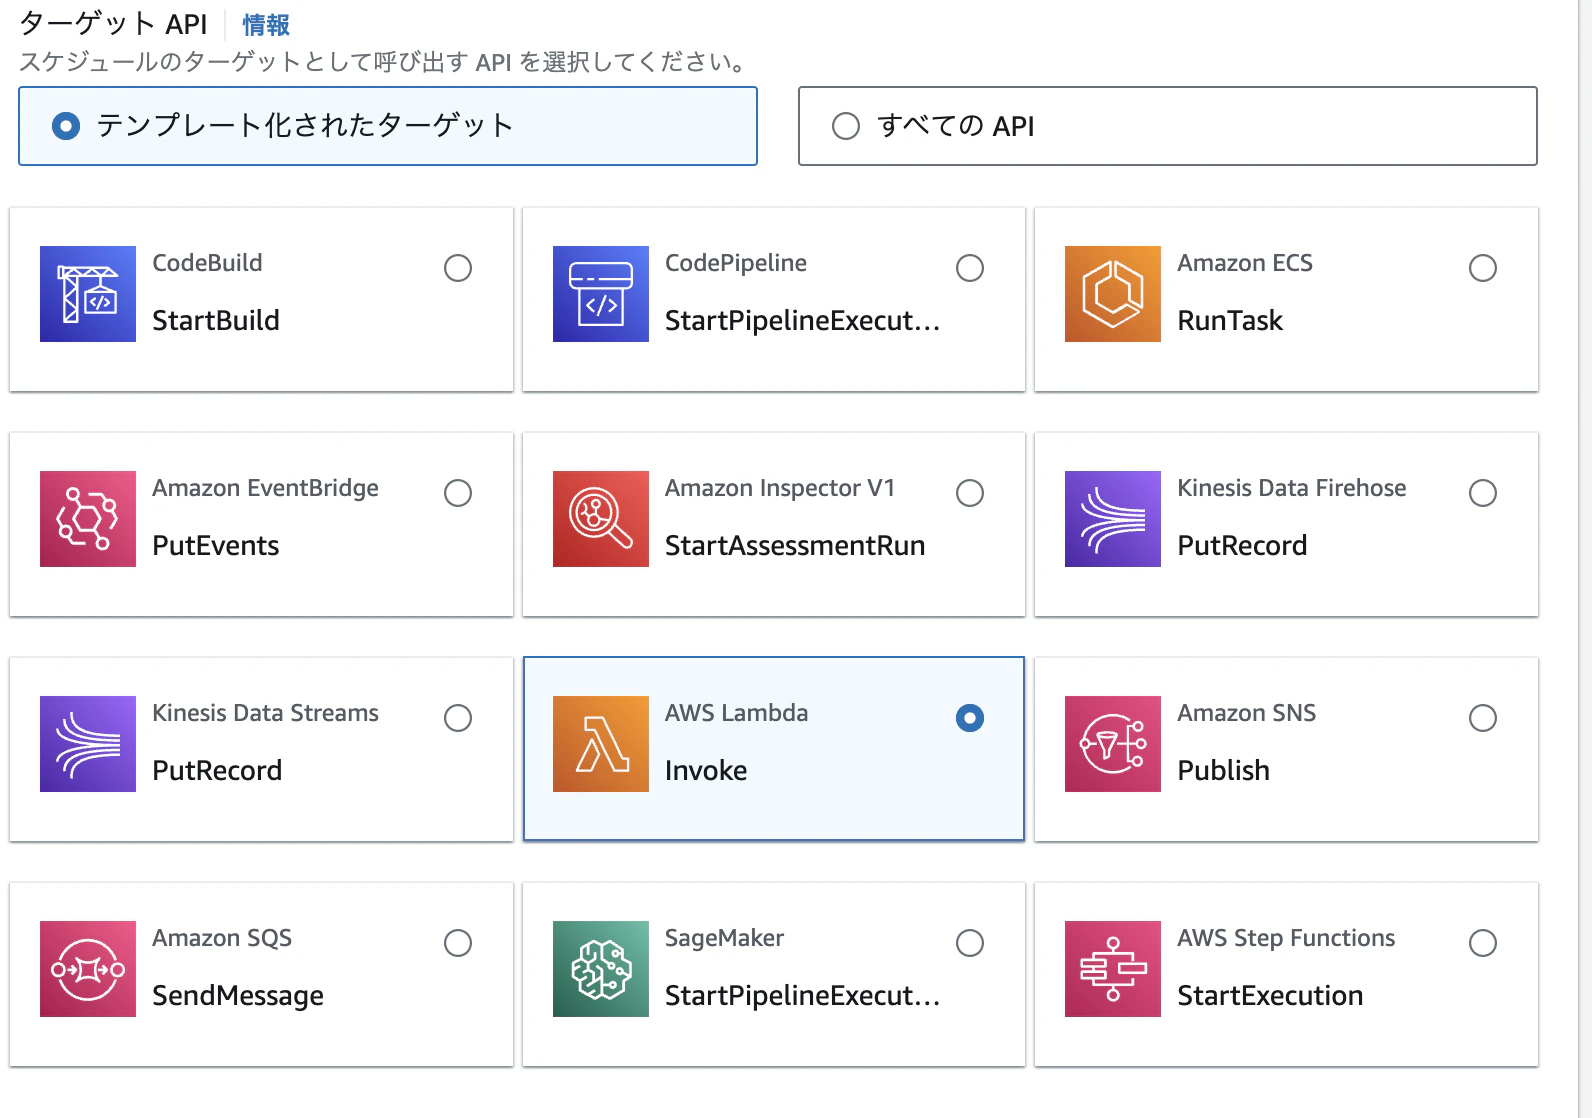The height and width of the screenshot is (1118, 1592).
Task: Click the ターゲット API section heading
Action: [113, 24]
